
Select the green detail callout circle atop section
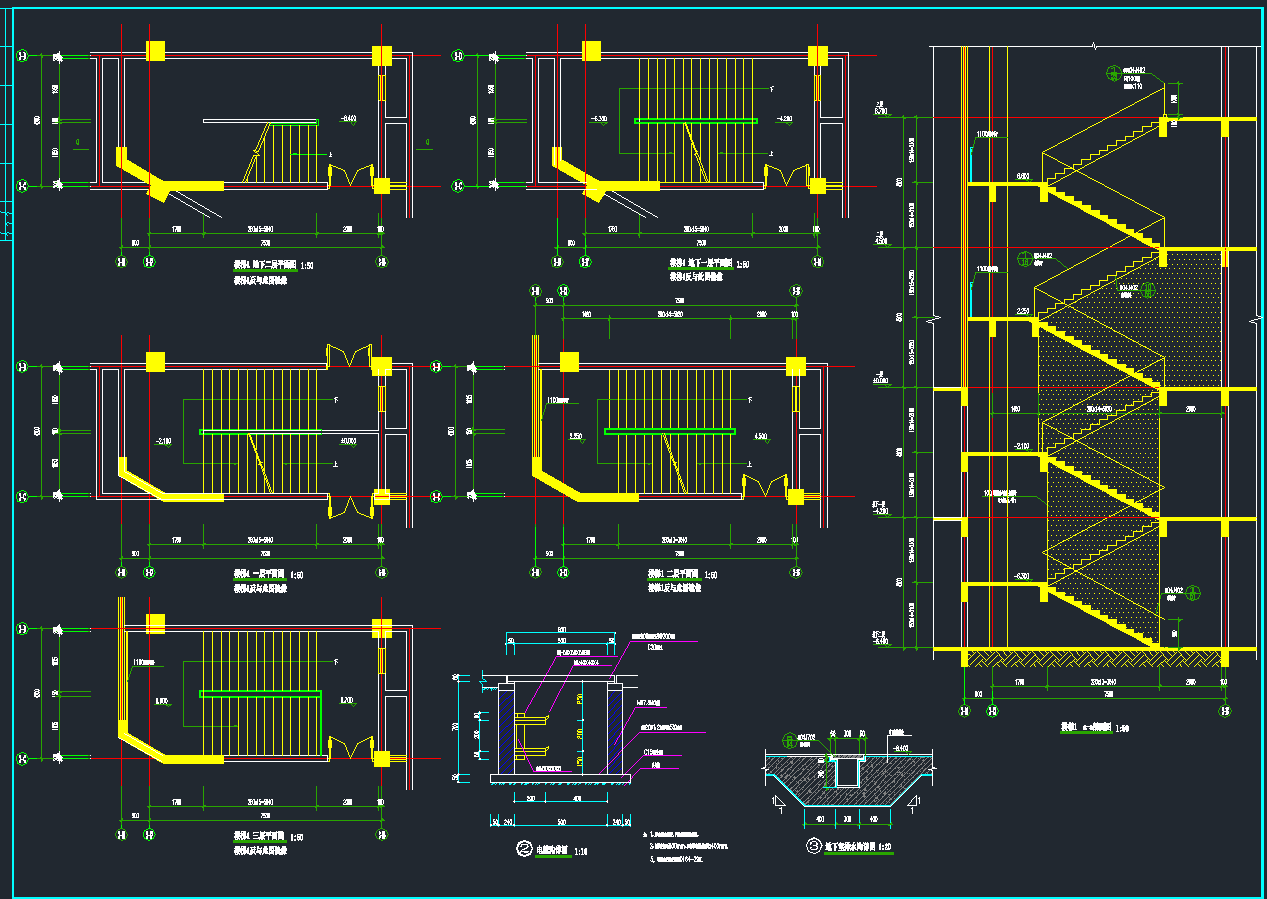[1112, 73]
